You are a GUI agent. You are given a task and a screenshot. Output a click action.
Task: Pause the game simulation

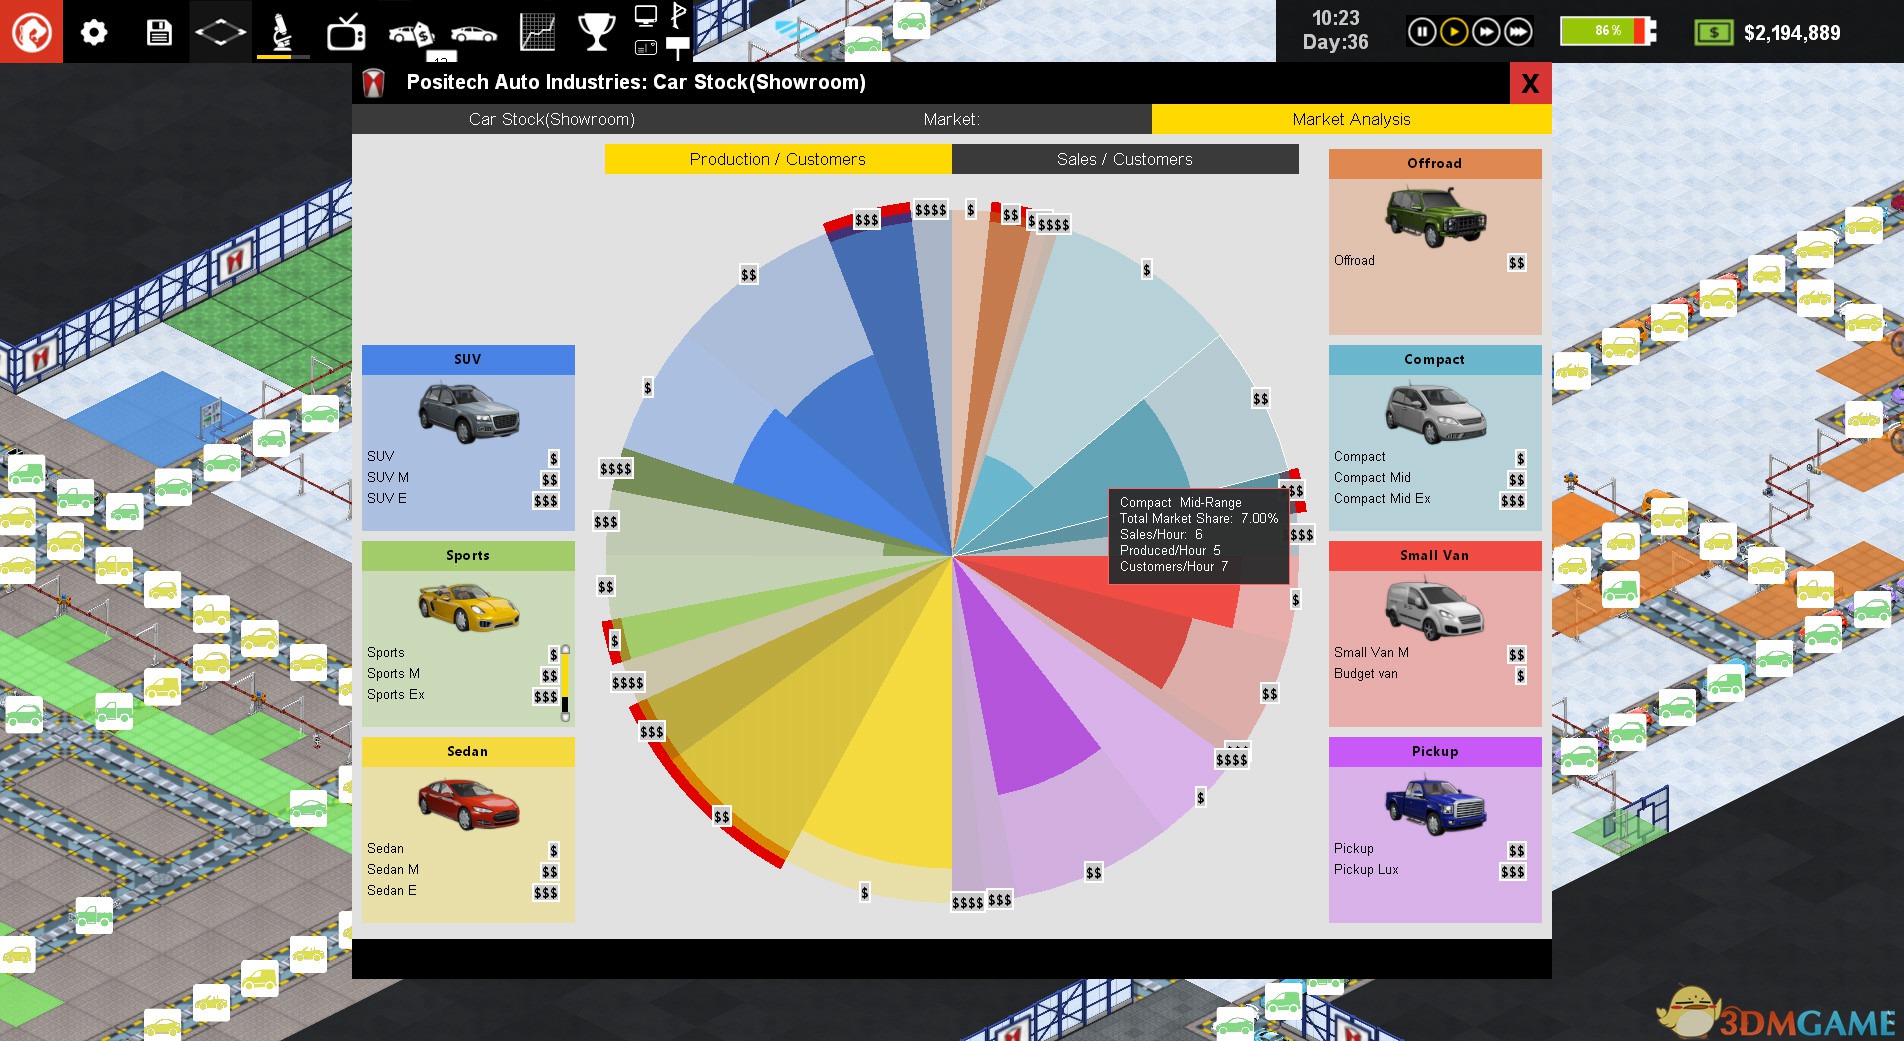point(1421,32)
